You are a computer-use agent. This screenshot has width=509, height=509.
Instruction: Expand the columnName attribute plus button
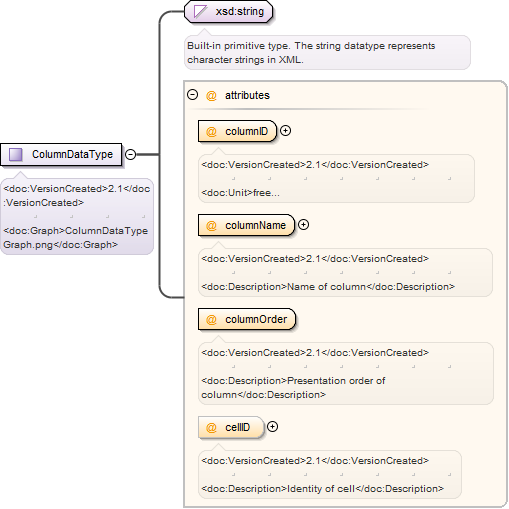coord(303,225)
